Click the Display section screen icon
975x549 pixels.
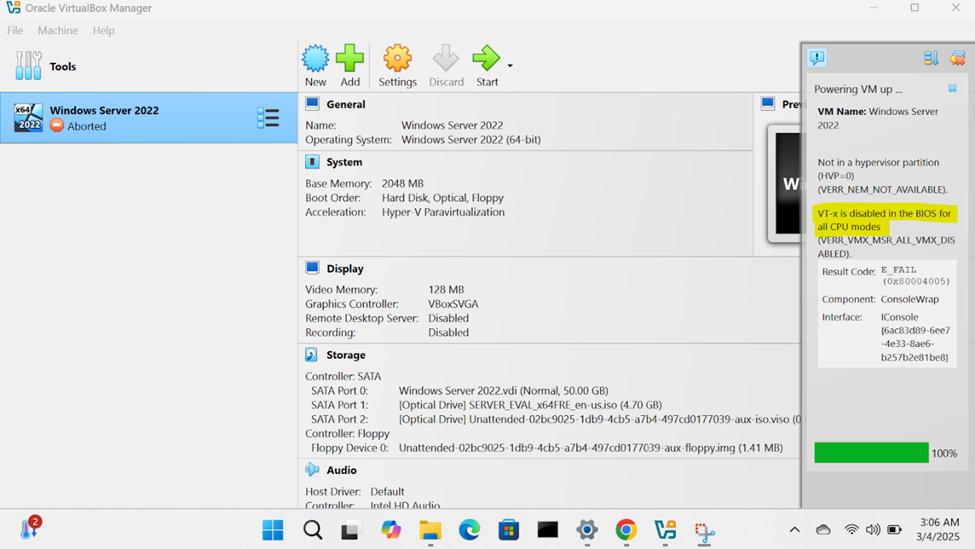(312, 268)
